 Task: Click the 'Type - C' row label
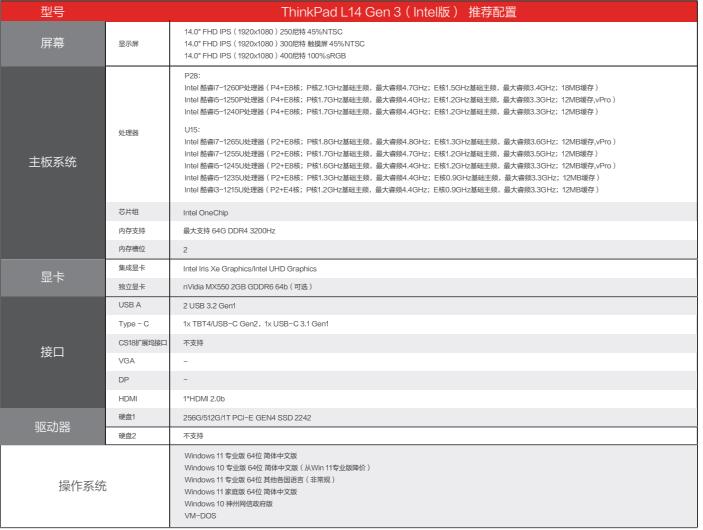(x=134, y=324)
